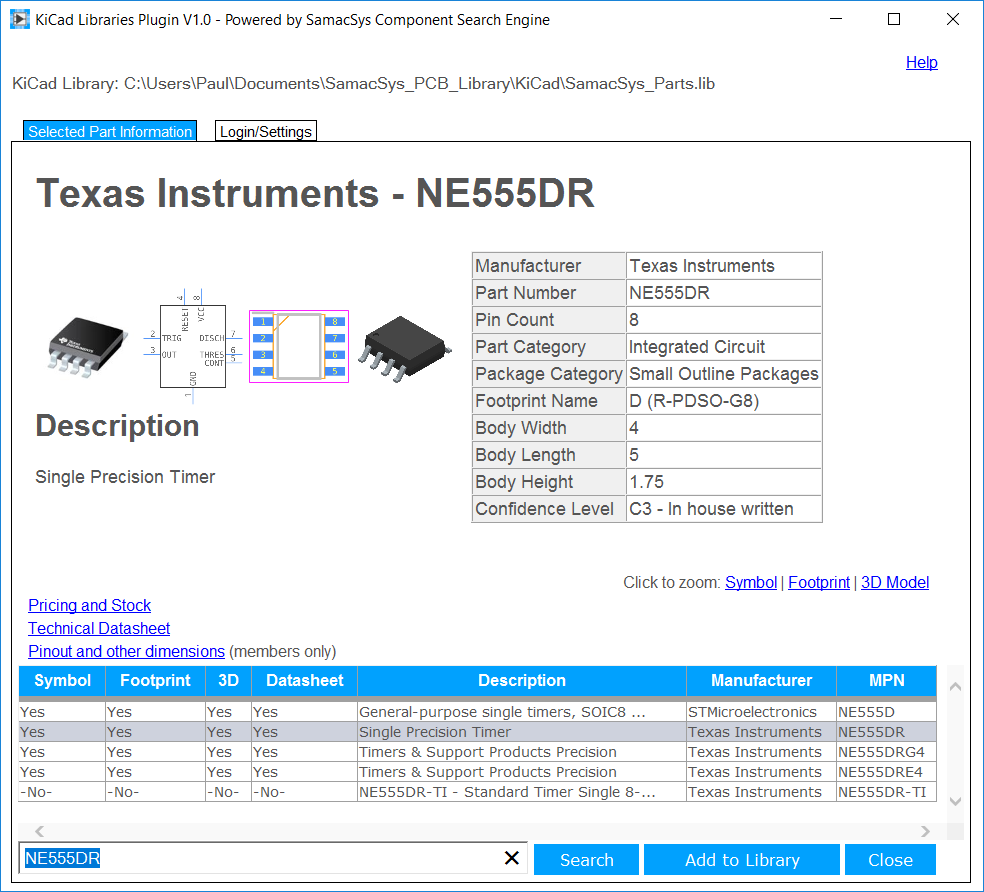Sort results by the Symbol column header

pyautogui.click(x=62, y=680)
